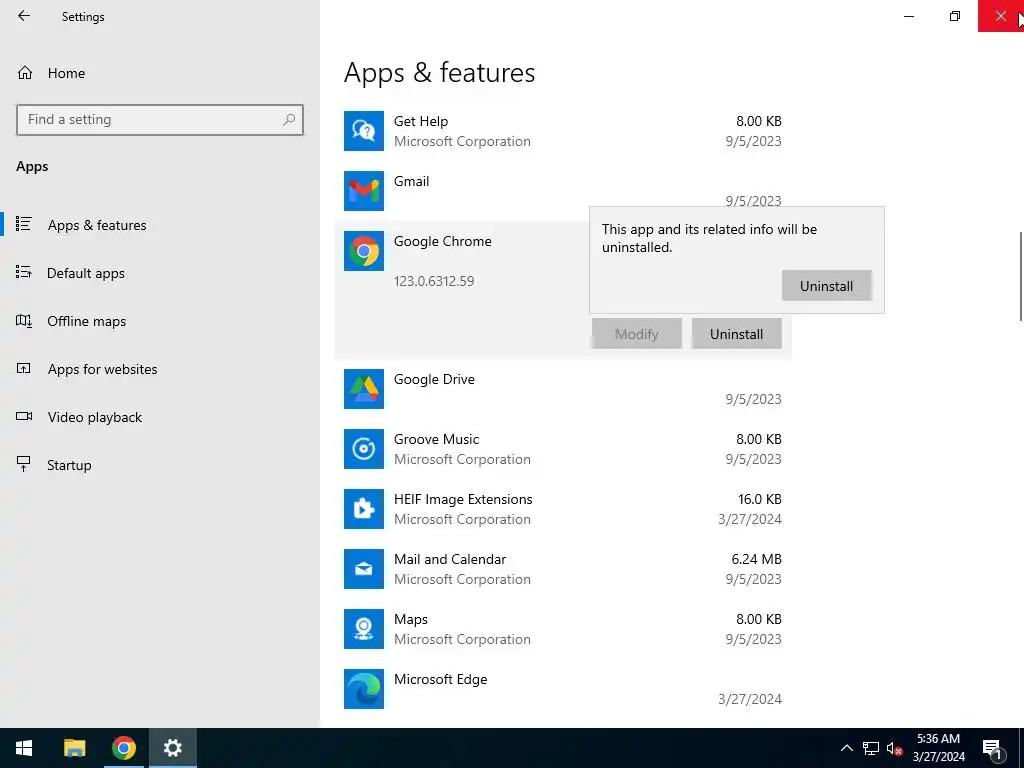Click the Home icon in sidebar
The height and width of the screenshot is (768, 1024).
[25, 73]
